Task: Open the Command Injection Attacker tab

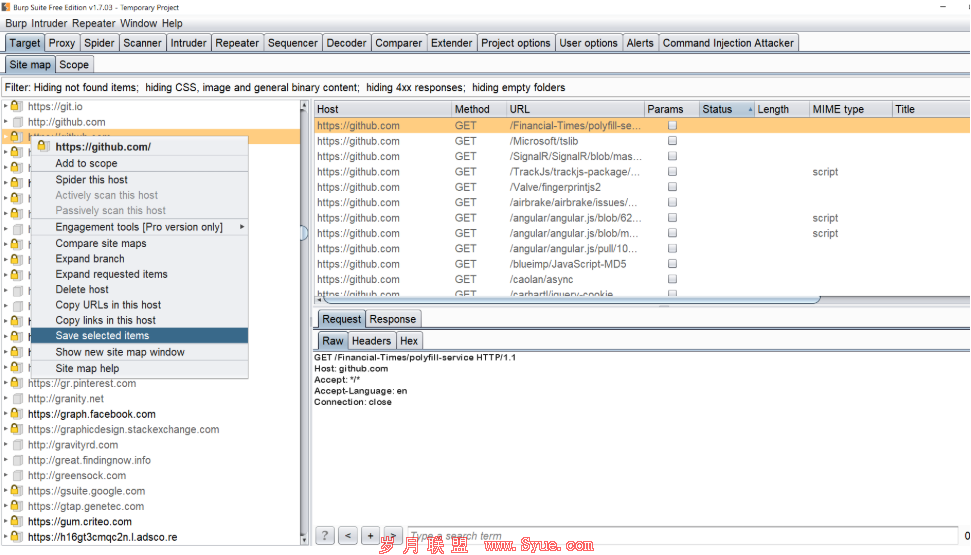Action: pos(728,43)
